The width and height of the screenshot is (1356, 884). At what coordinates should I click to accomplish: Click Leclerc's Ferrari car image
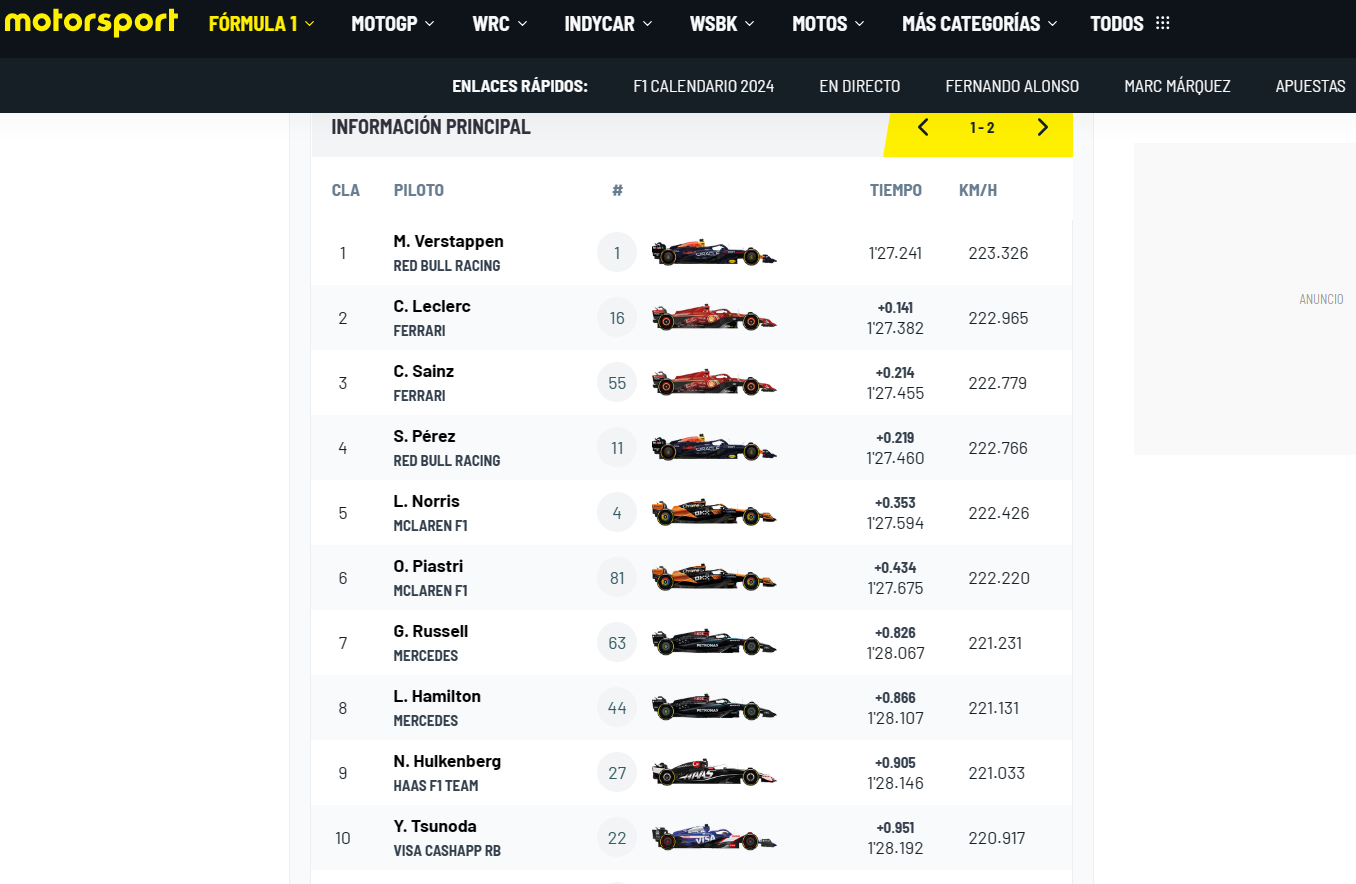point(714,318)
